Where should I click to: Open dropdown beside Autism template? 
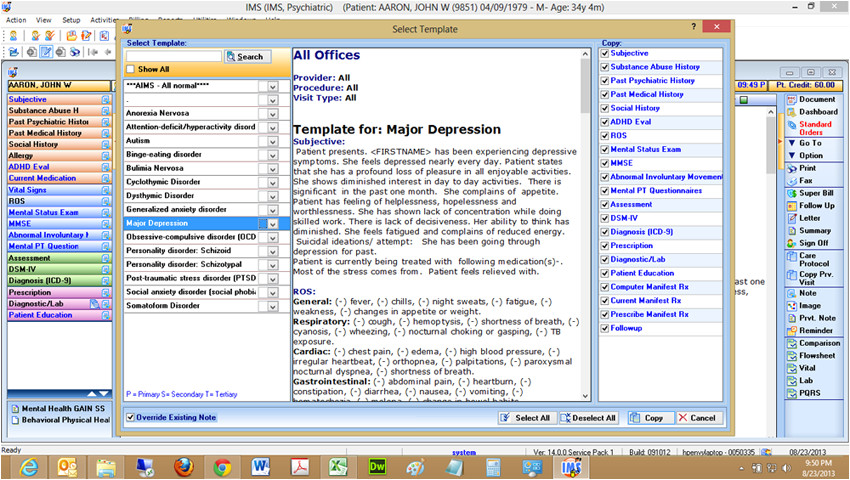point(271,141)
